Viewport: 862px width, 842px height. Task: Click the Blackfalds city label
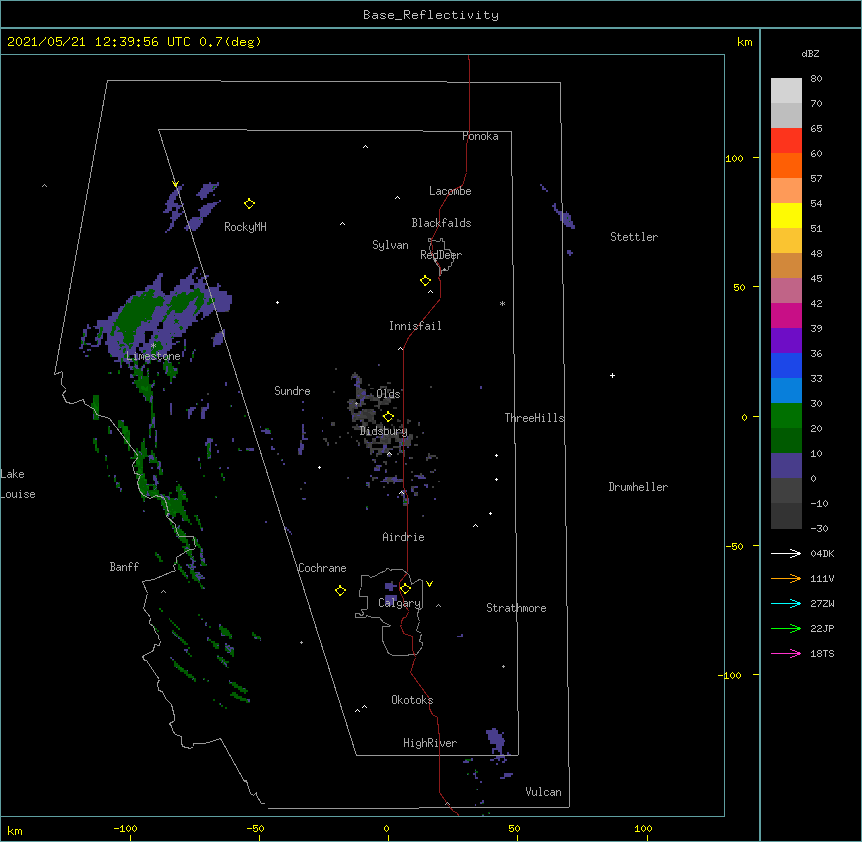point(441,223)
